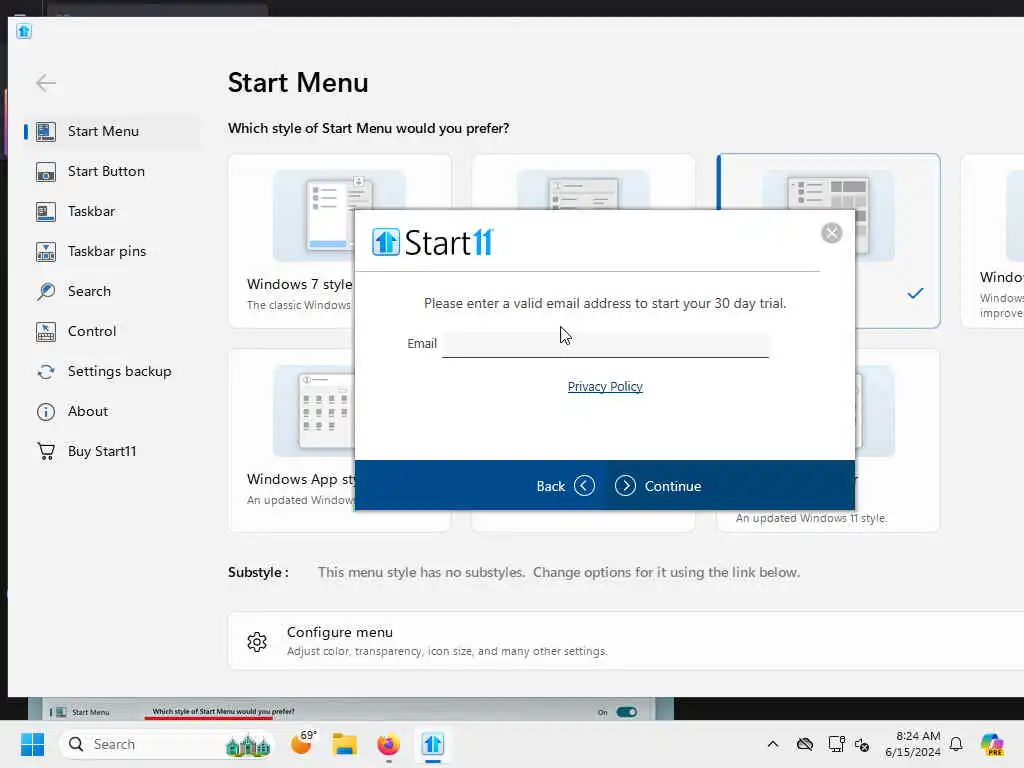Screen dimensions: 1024x768
Task: Click the About info icon
Action: click(46, 411)
